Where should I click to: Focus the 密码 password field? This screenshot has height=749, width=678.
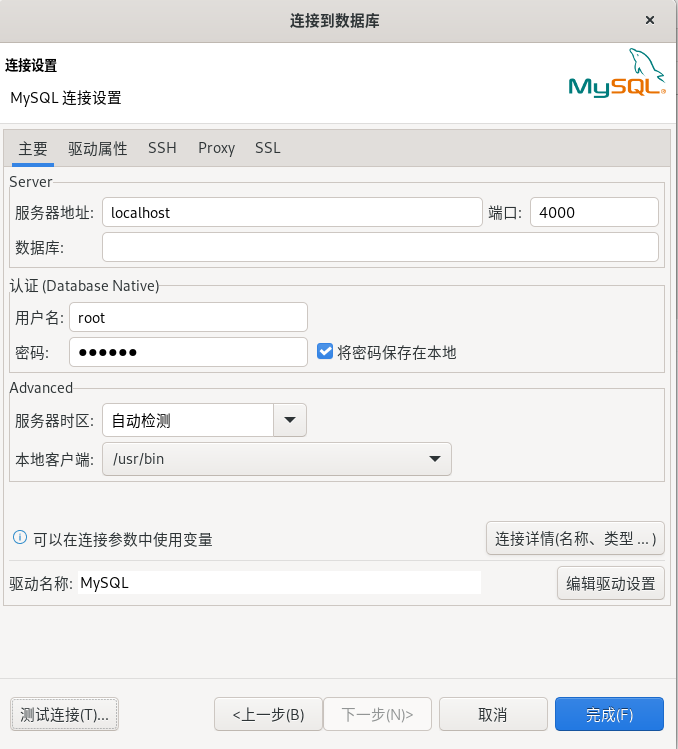(188, 352)
